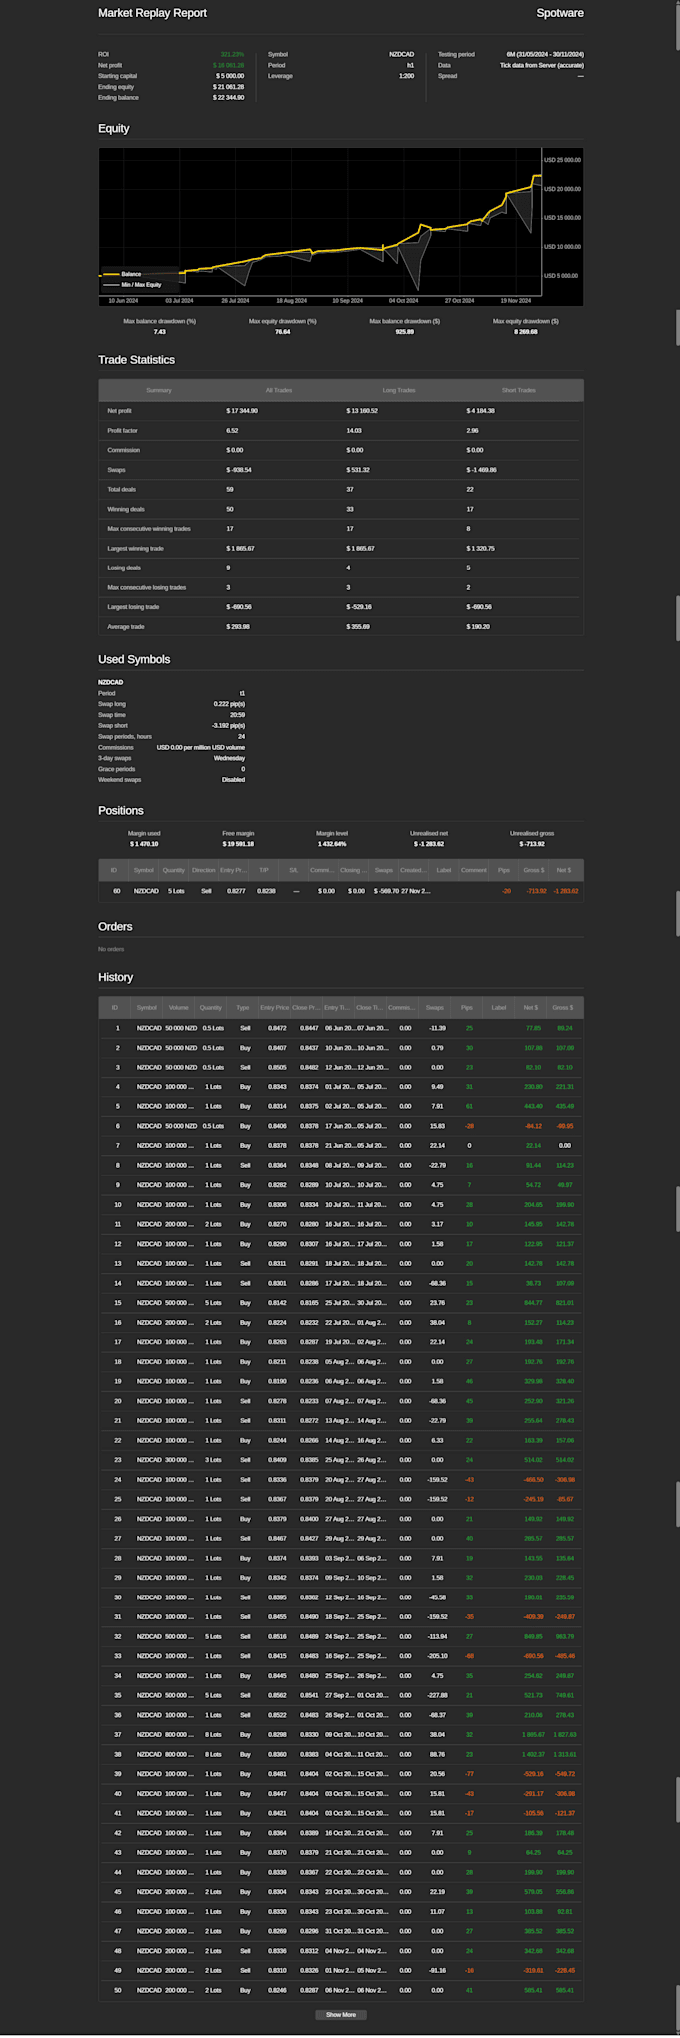Viewport: 680px width, 2038px height.
Task: Click the Swap long value 0.222 pip(s)
Action: point(229,704)
